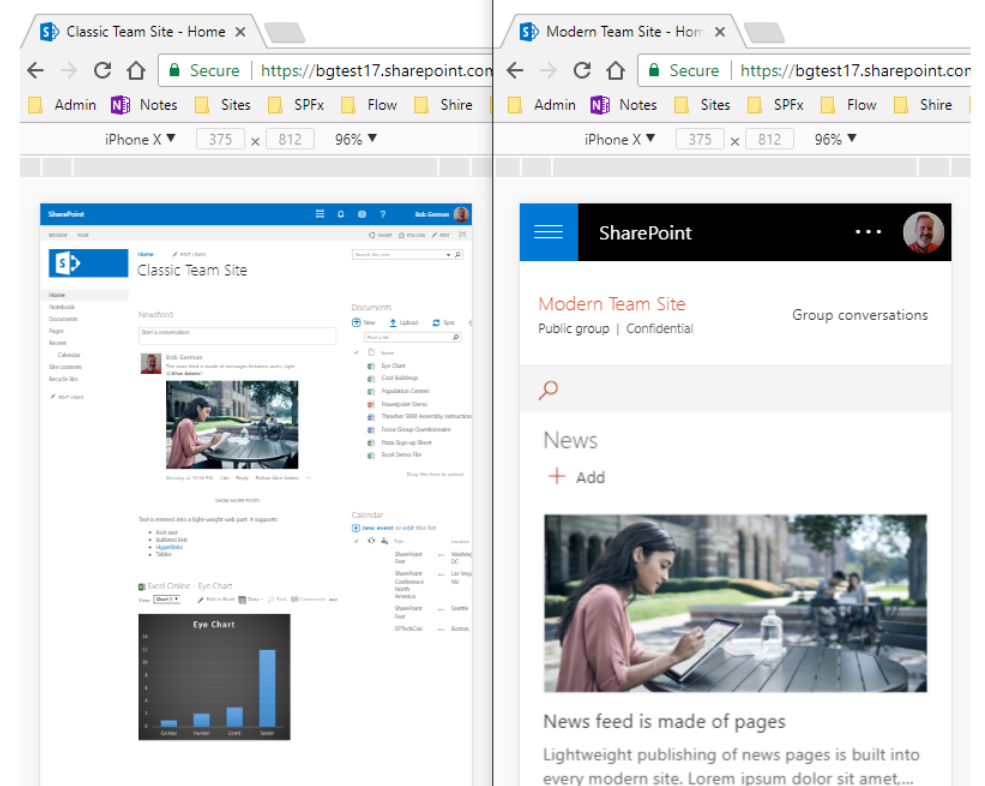Click the New document icon in Documents
985x786 pixels.
click(356, 322)
